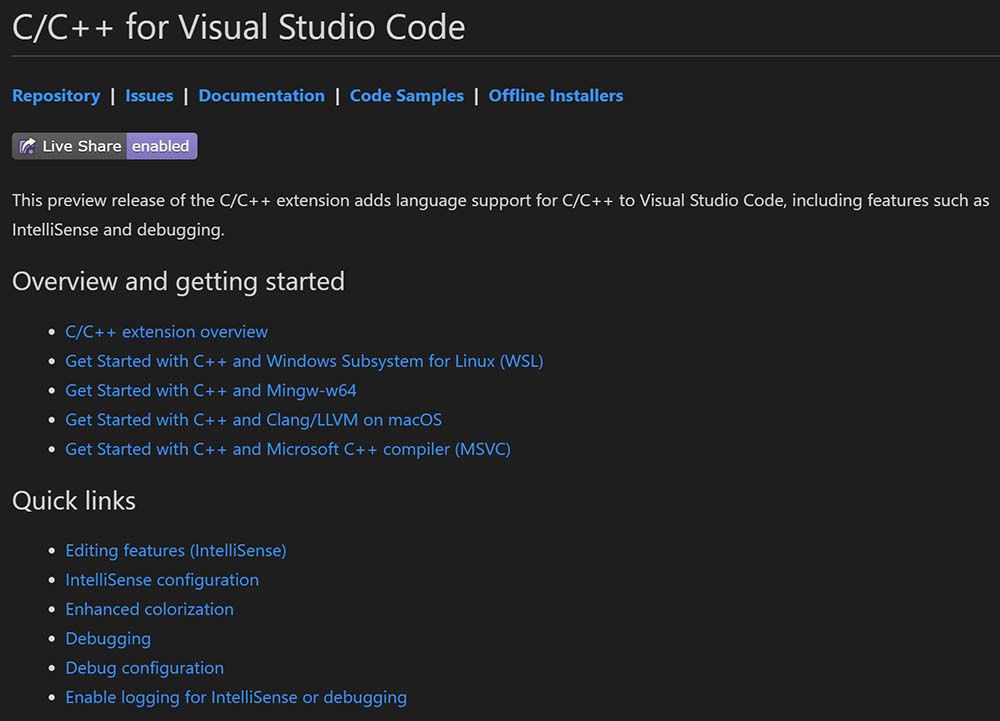Open the Issues link
Screen dimensions: 1000x721
[149, 96]
